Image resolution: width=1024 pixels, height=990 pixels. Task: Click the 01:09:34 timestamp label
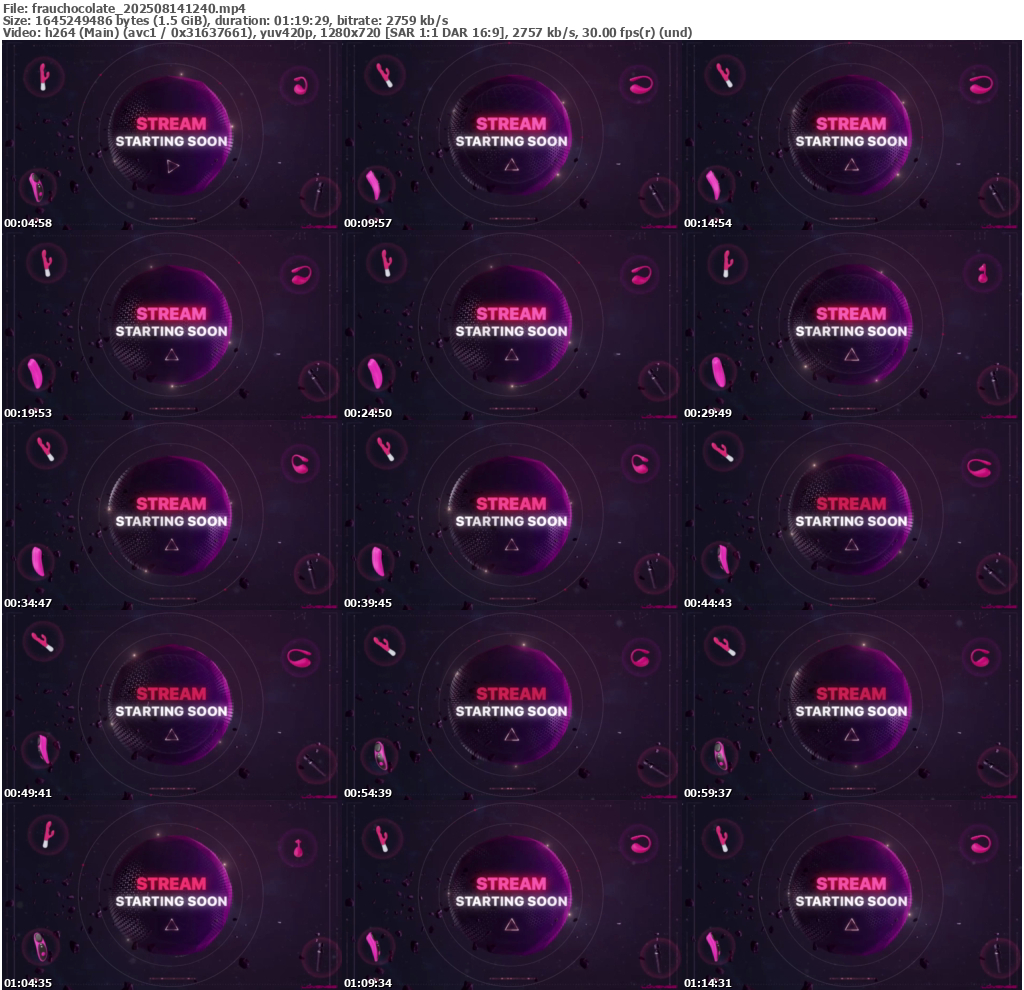[368, 983]
